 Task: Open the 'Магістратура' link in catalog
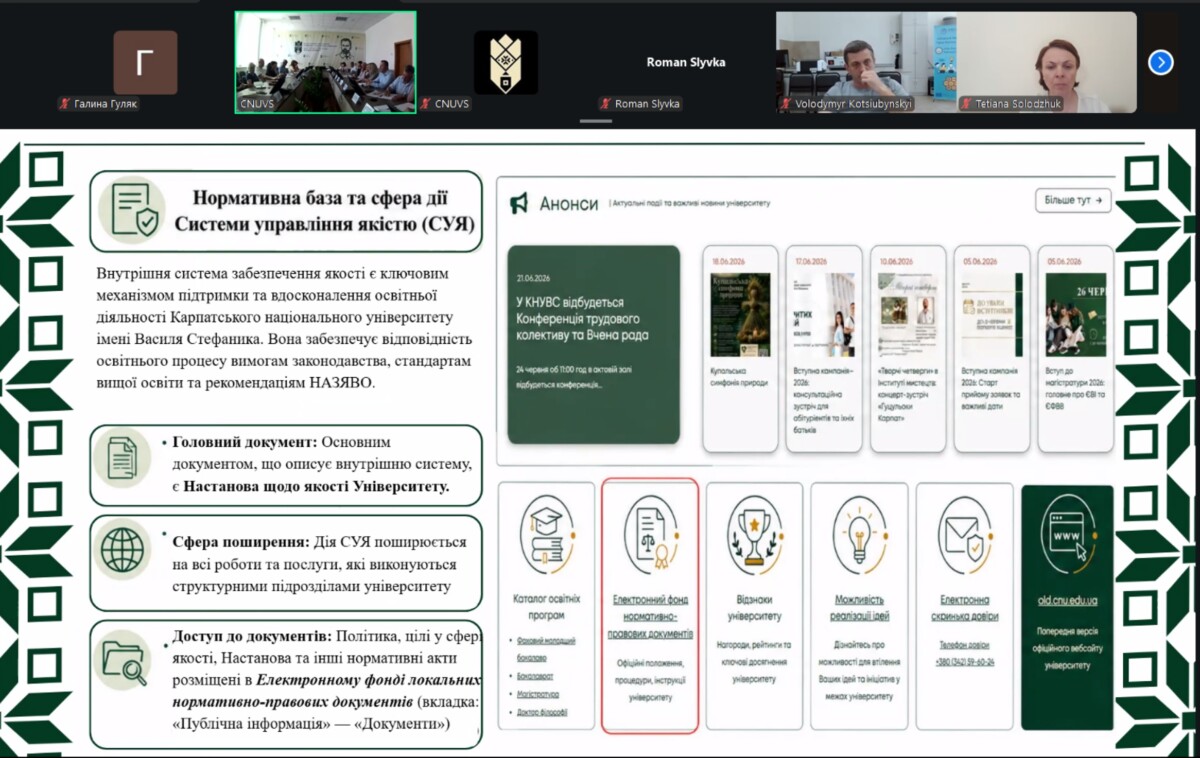[x=538, y=694]
